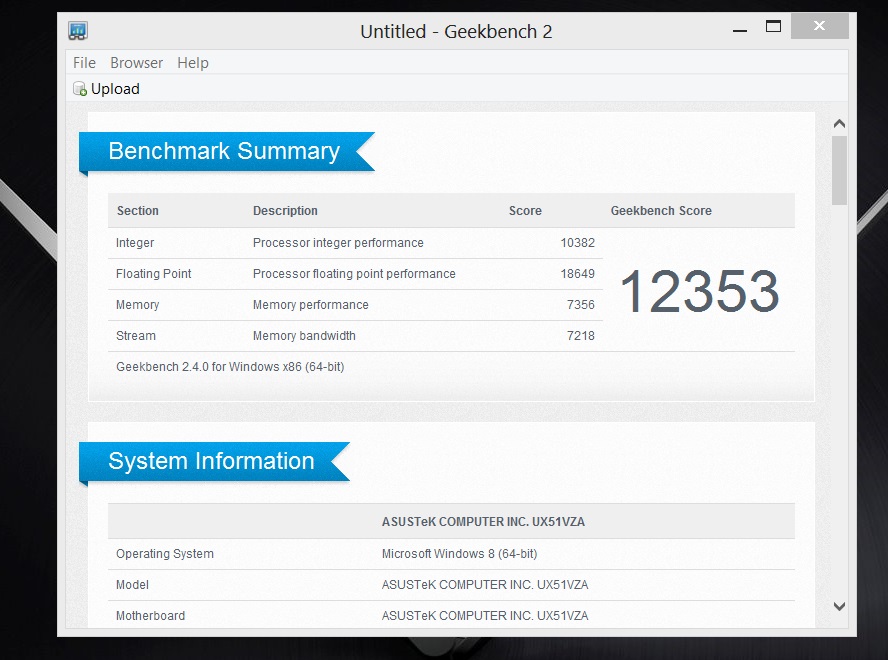
Task: Open the Help menu
Action: [x=193, y=63]
